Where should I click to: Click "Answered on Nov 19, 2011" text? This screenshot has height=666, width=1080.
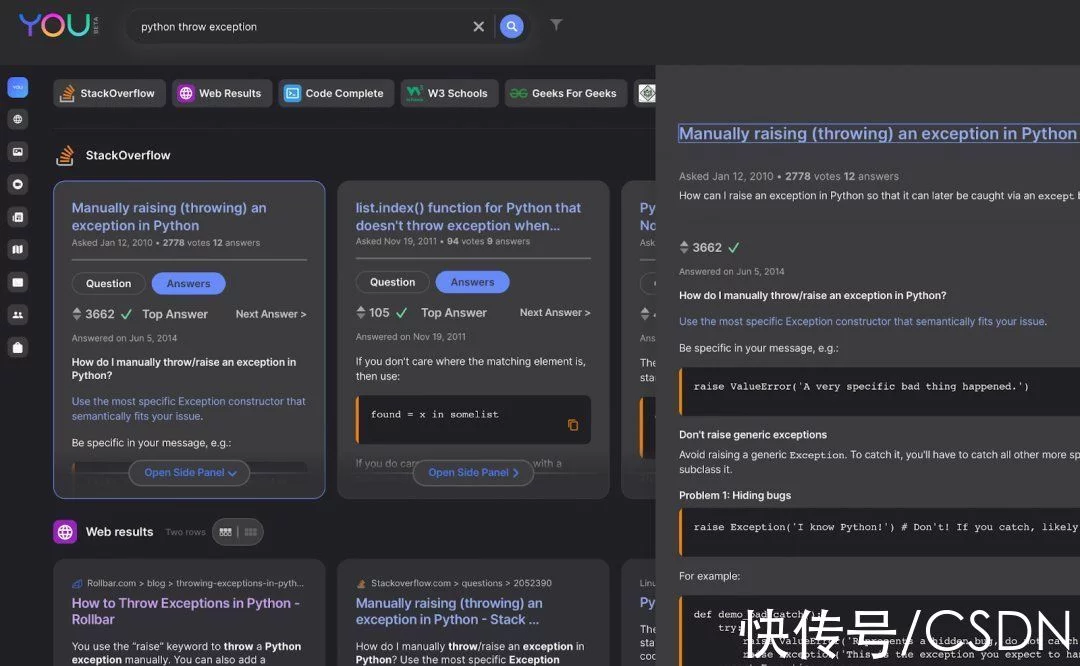click(x=411, y=337)
